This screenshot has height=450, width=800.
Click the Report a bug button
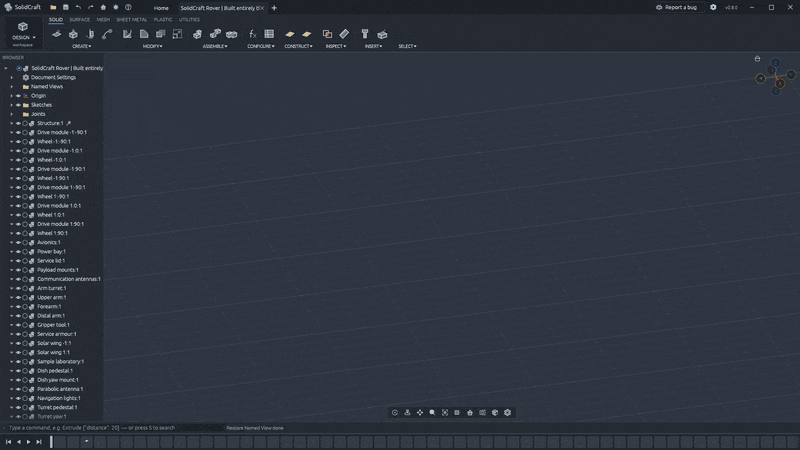[677, 7]
